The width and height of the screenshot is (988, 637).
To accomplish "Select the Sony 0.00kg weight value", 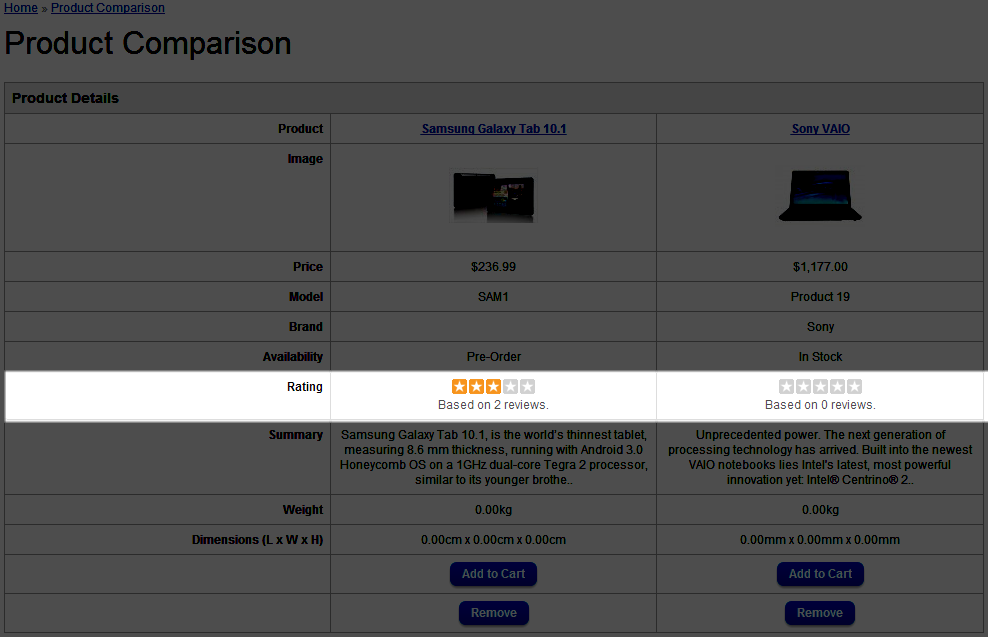I will [820, 510].
